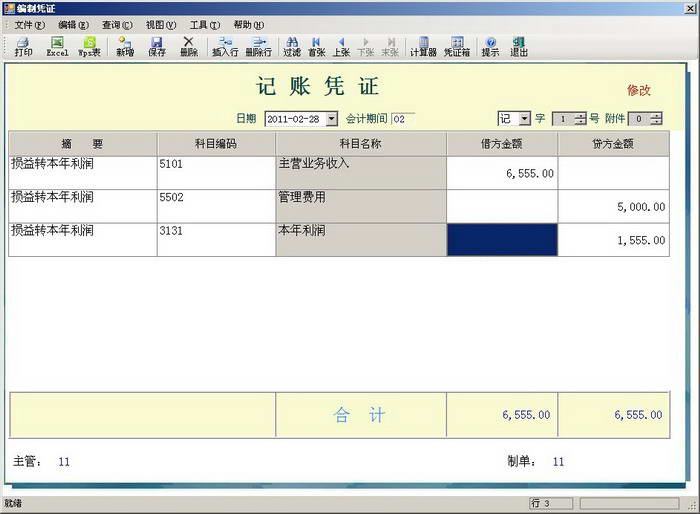Screen dimensions: 700x514
Task: Click the 科目编码 column header
Action: click(216, 143)
